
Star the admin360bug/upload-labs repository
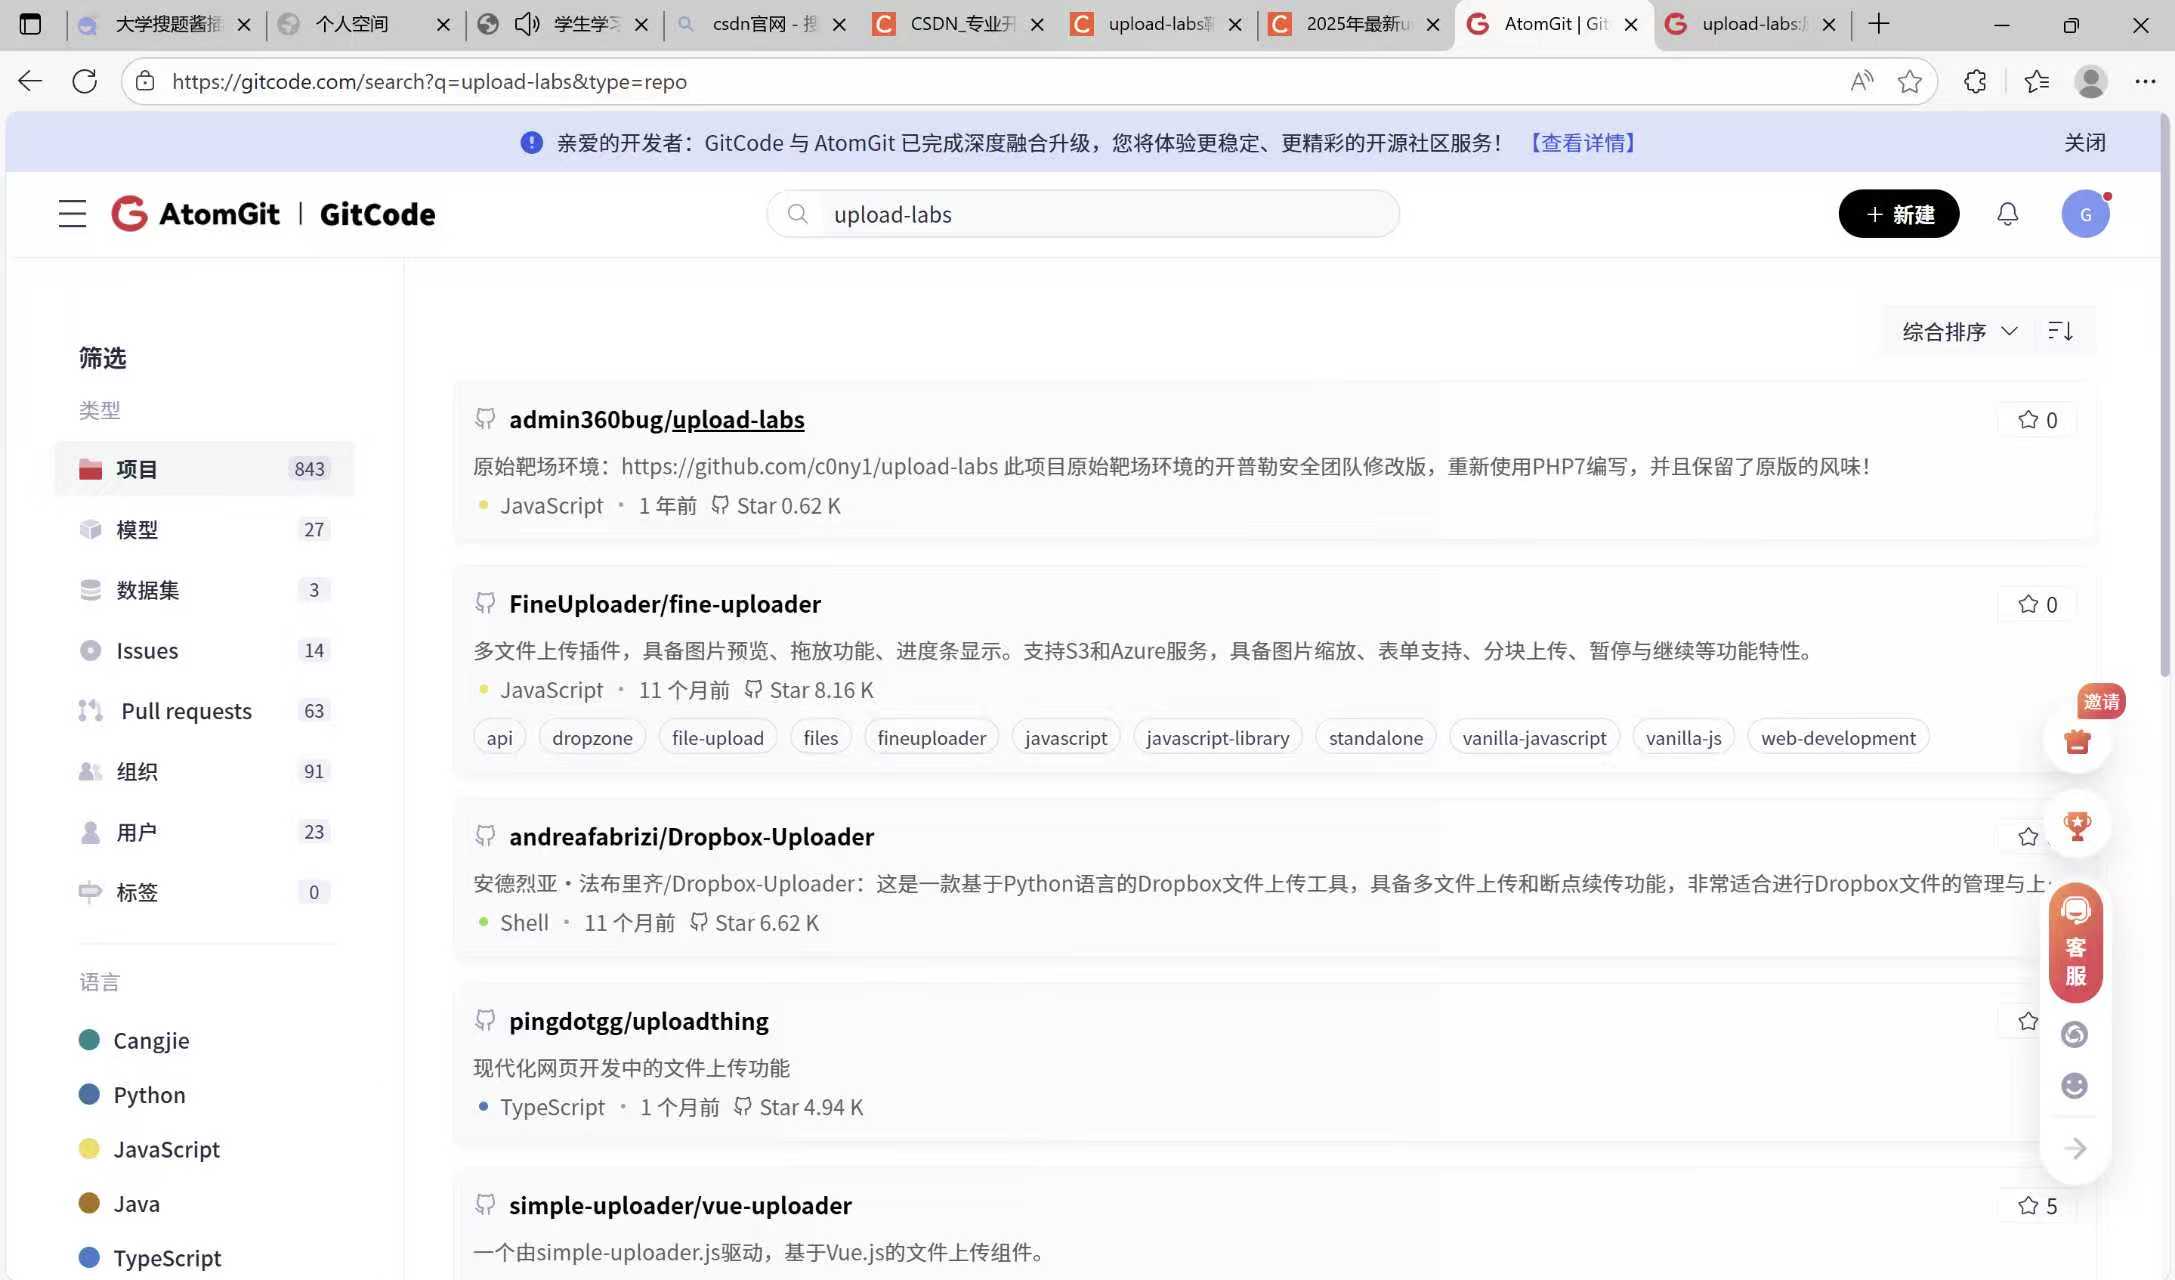(2037, 420)
